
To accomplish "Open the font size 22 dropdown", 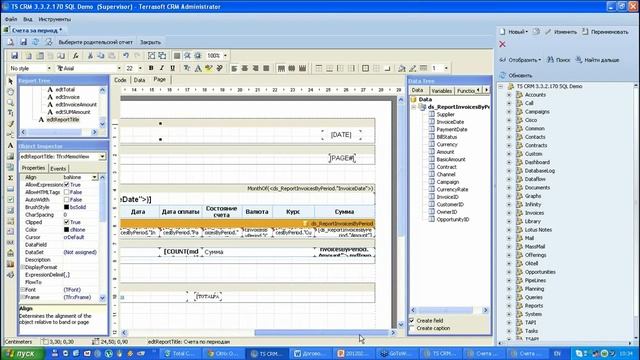I will pyautogui.click(x=140, y=68).
